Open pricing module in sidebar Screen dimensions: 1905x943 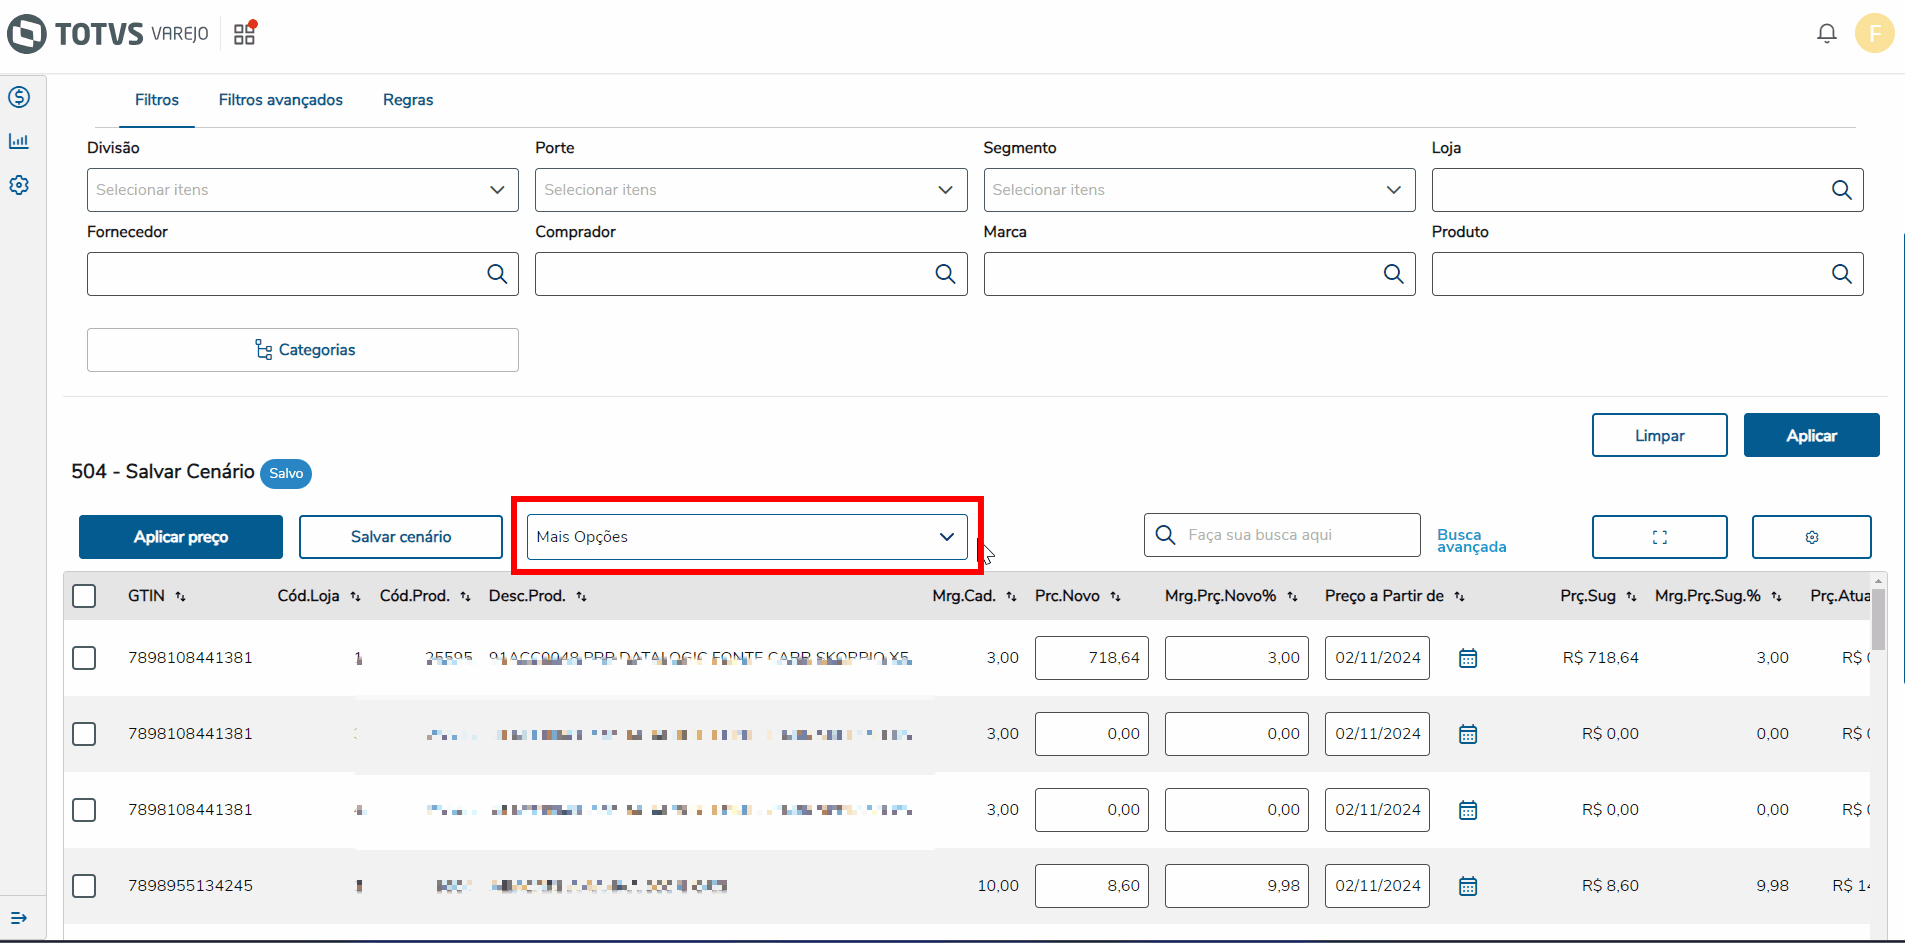[19, 97]
